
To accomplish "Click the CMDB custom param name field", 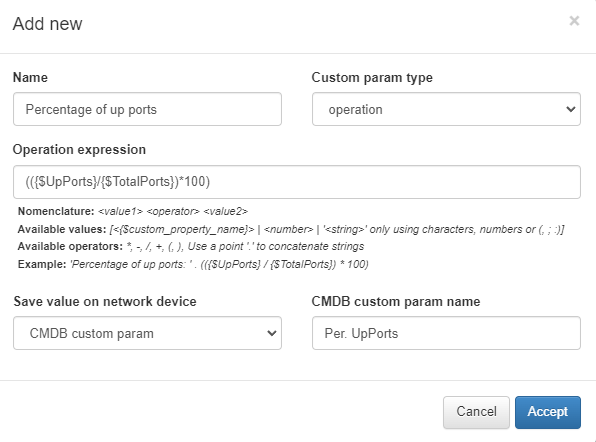I will tap(446, 333).
